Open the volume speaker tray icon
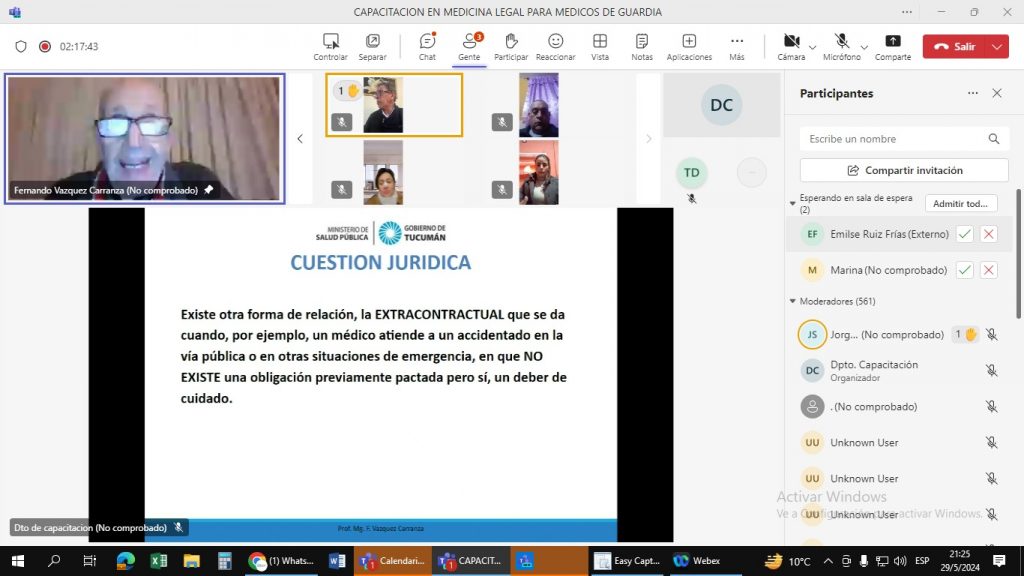The image size is (1024, 576). (900, 561)
